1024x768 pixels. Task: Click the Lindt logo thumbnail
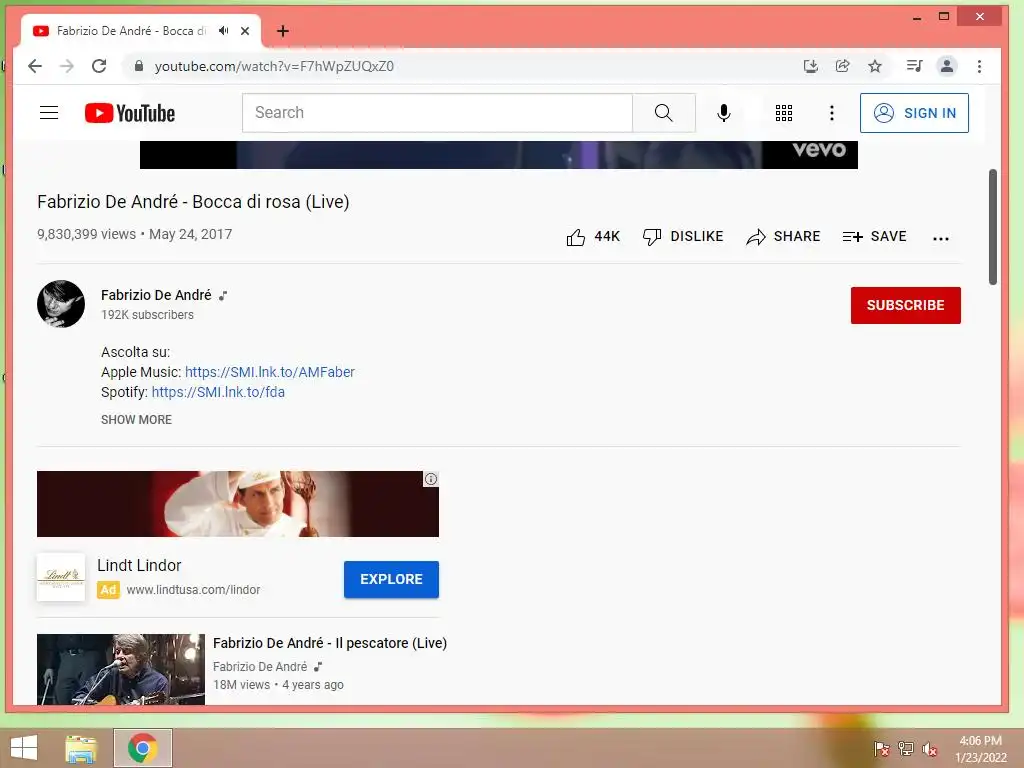tap(61, 577)
